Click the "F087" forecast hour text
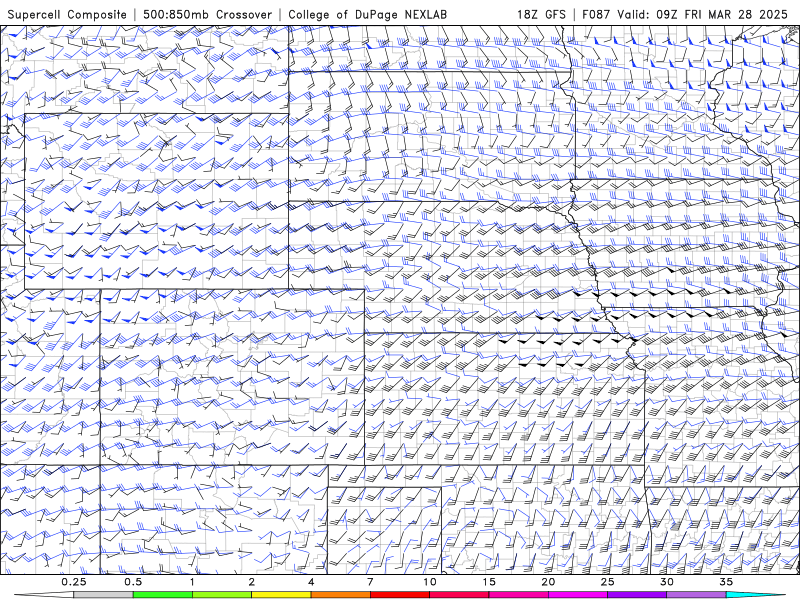Viewport: 800px width, 600px height. click(597, 14)
